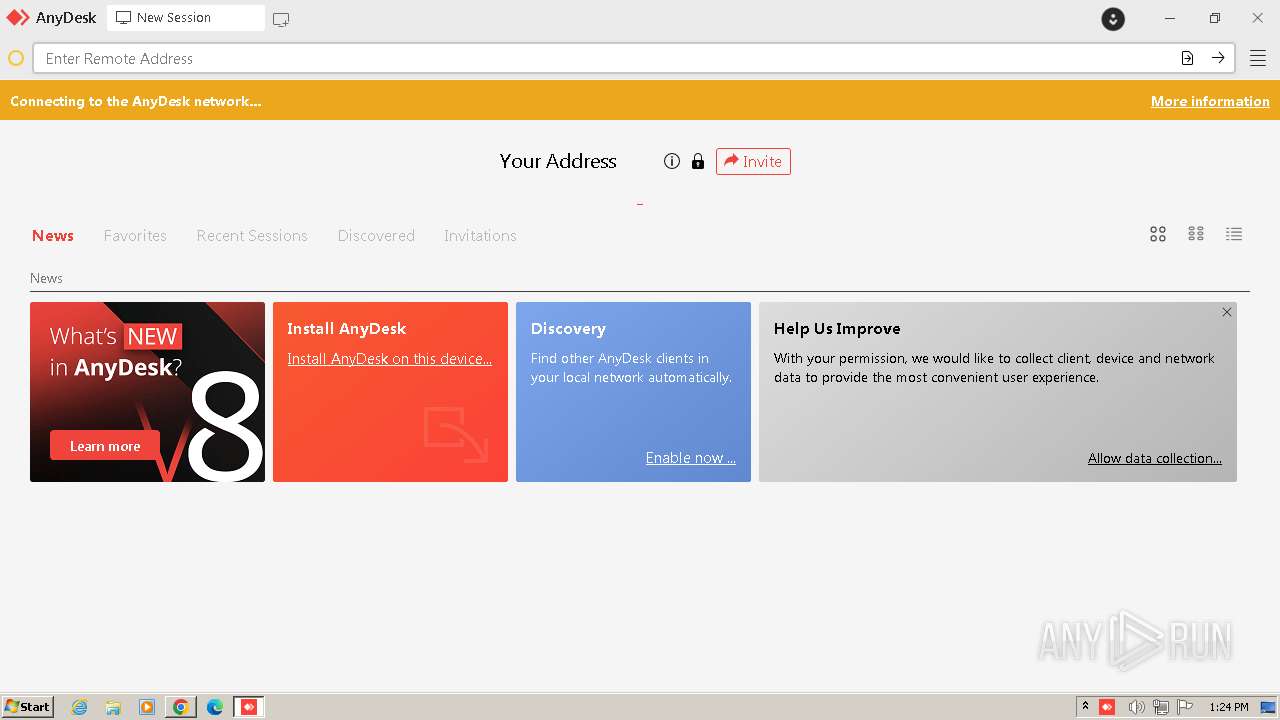1280x720 pixels.
Task: Open Microsoft Edge from taskbar
Action: coord(215,707)
